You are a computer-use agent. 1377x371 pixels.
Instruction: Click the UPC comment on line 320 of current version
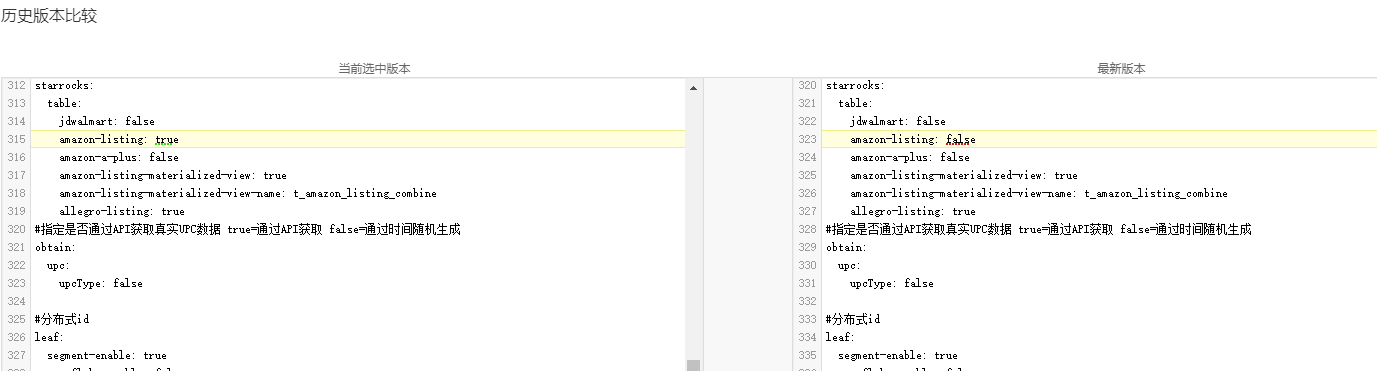pyautogui.click(x=247, y=229)
